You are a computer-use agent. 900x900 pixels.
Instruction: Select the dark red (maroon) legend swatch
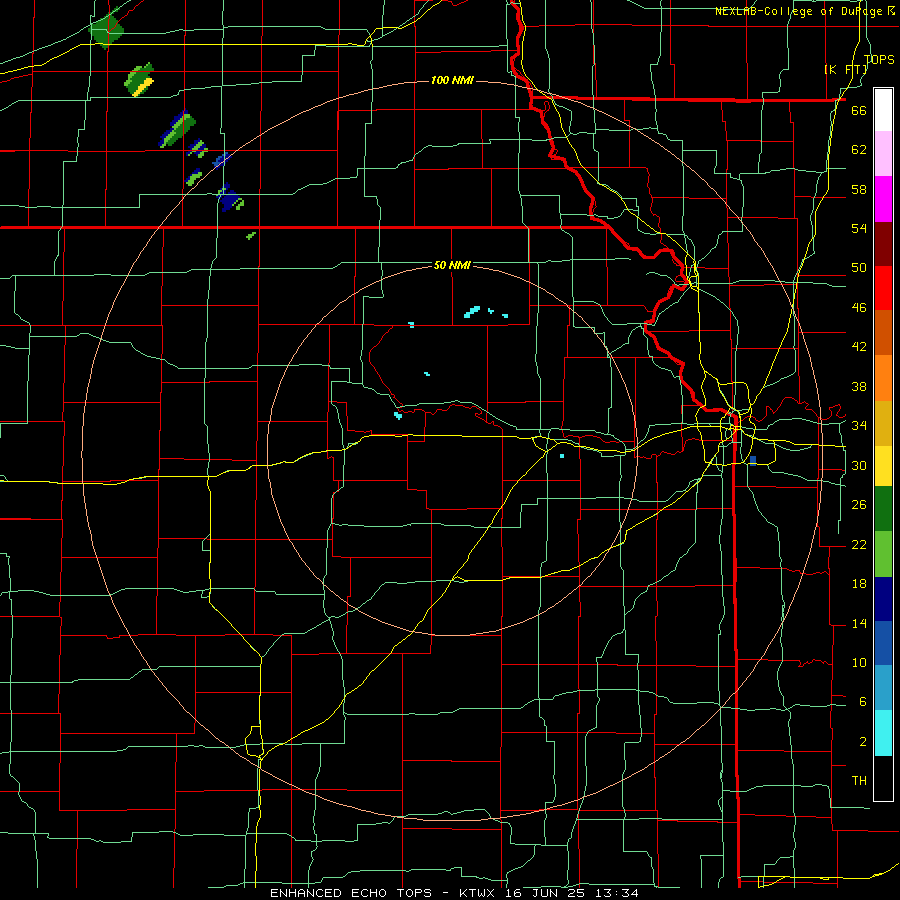tap(883, 244)
